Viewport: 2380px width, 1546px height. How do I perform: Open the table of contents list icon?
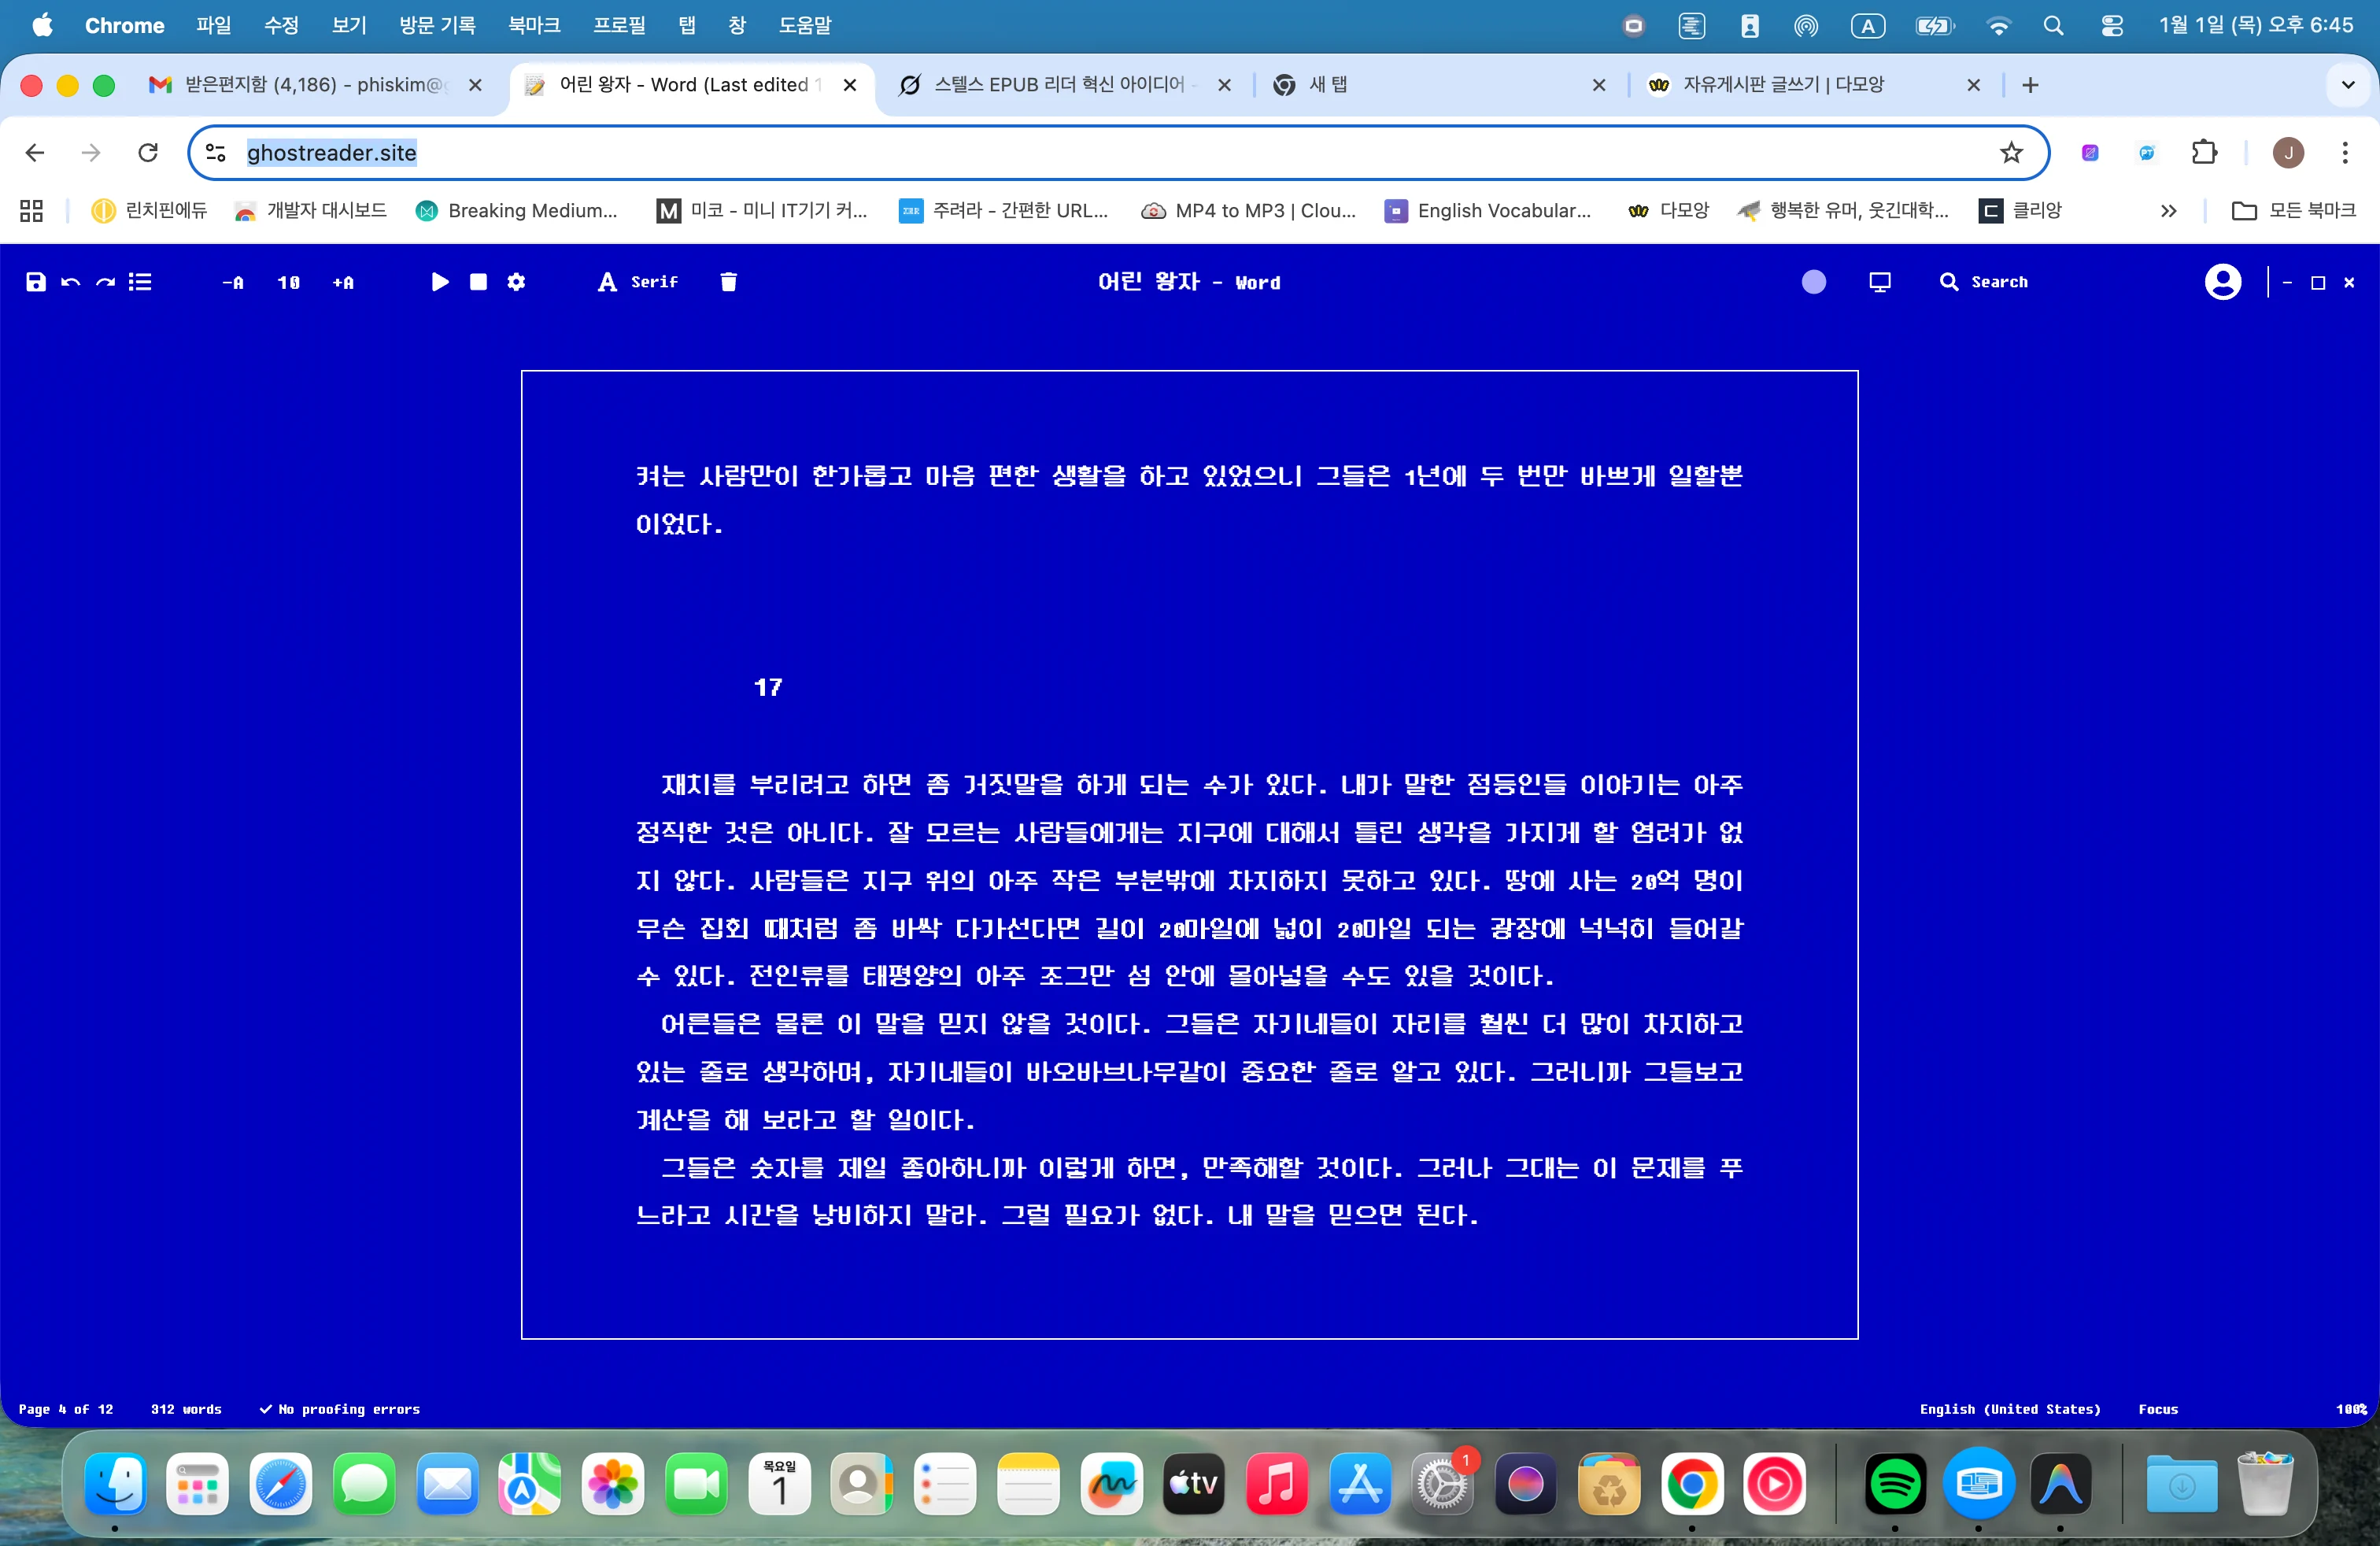click(x=140, y=282)
